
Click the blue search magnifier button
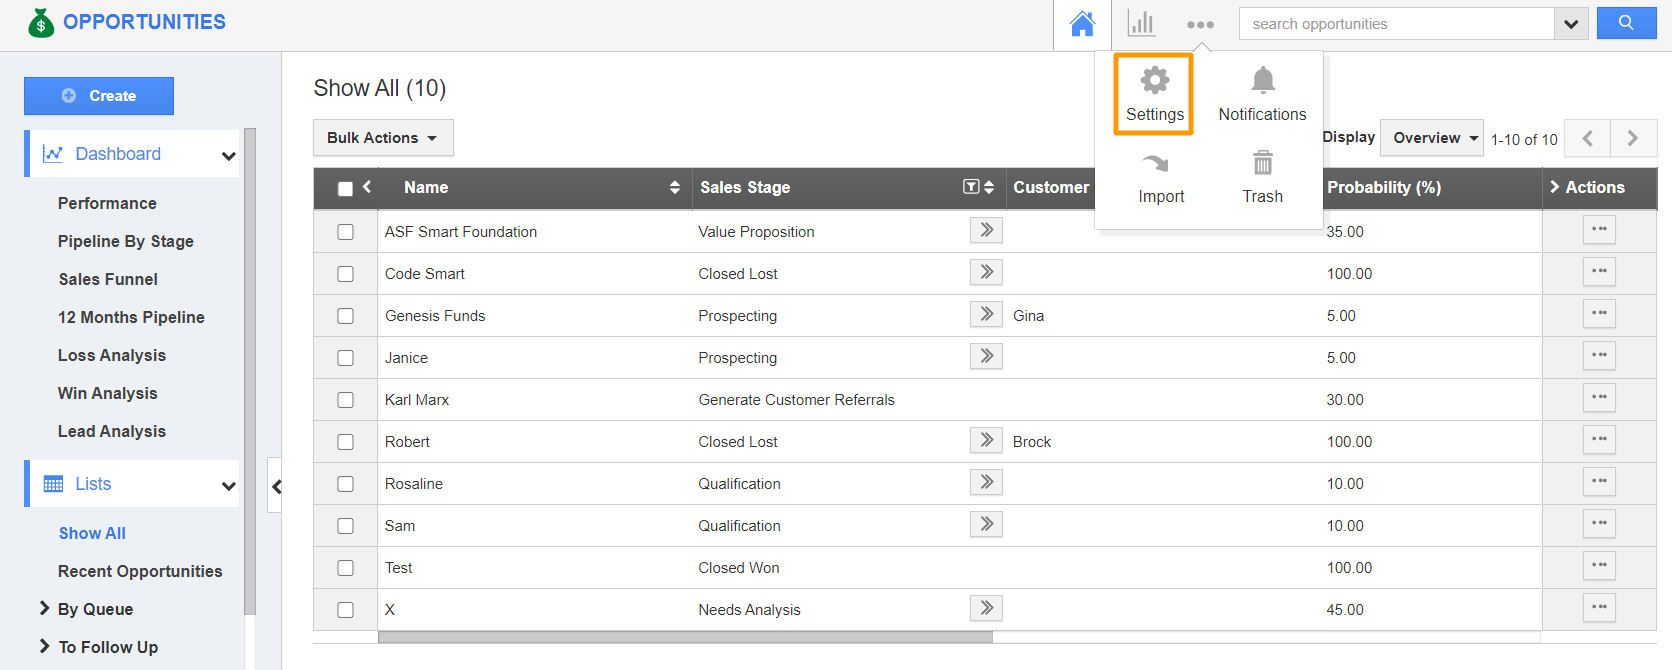pos(1626,23)
